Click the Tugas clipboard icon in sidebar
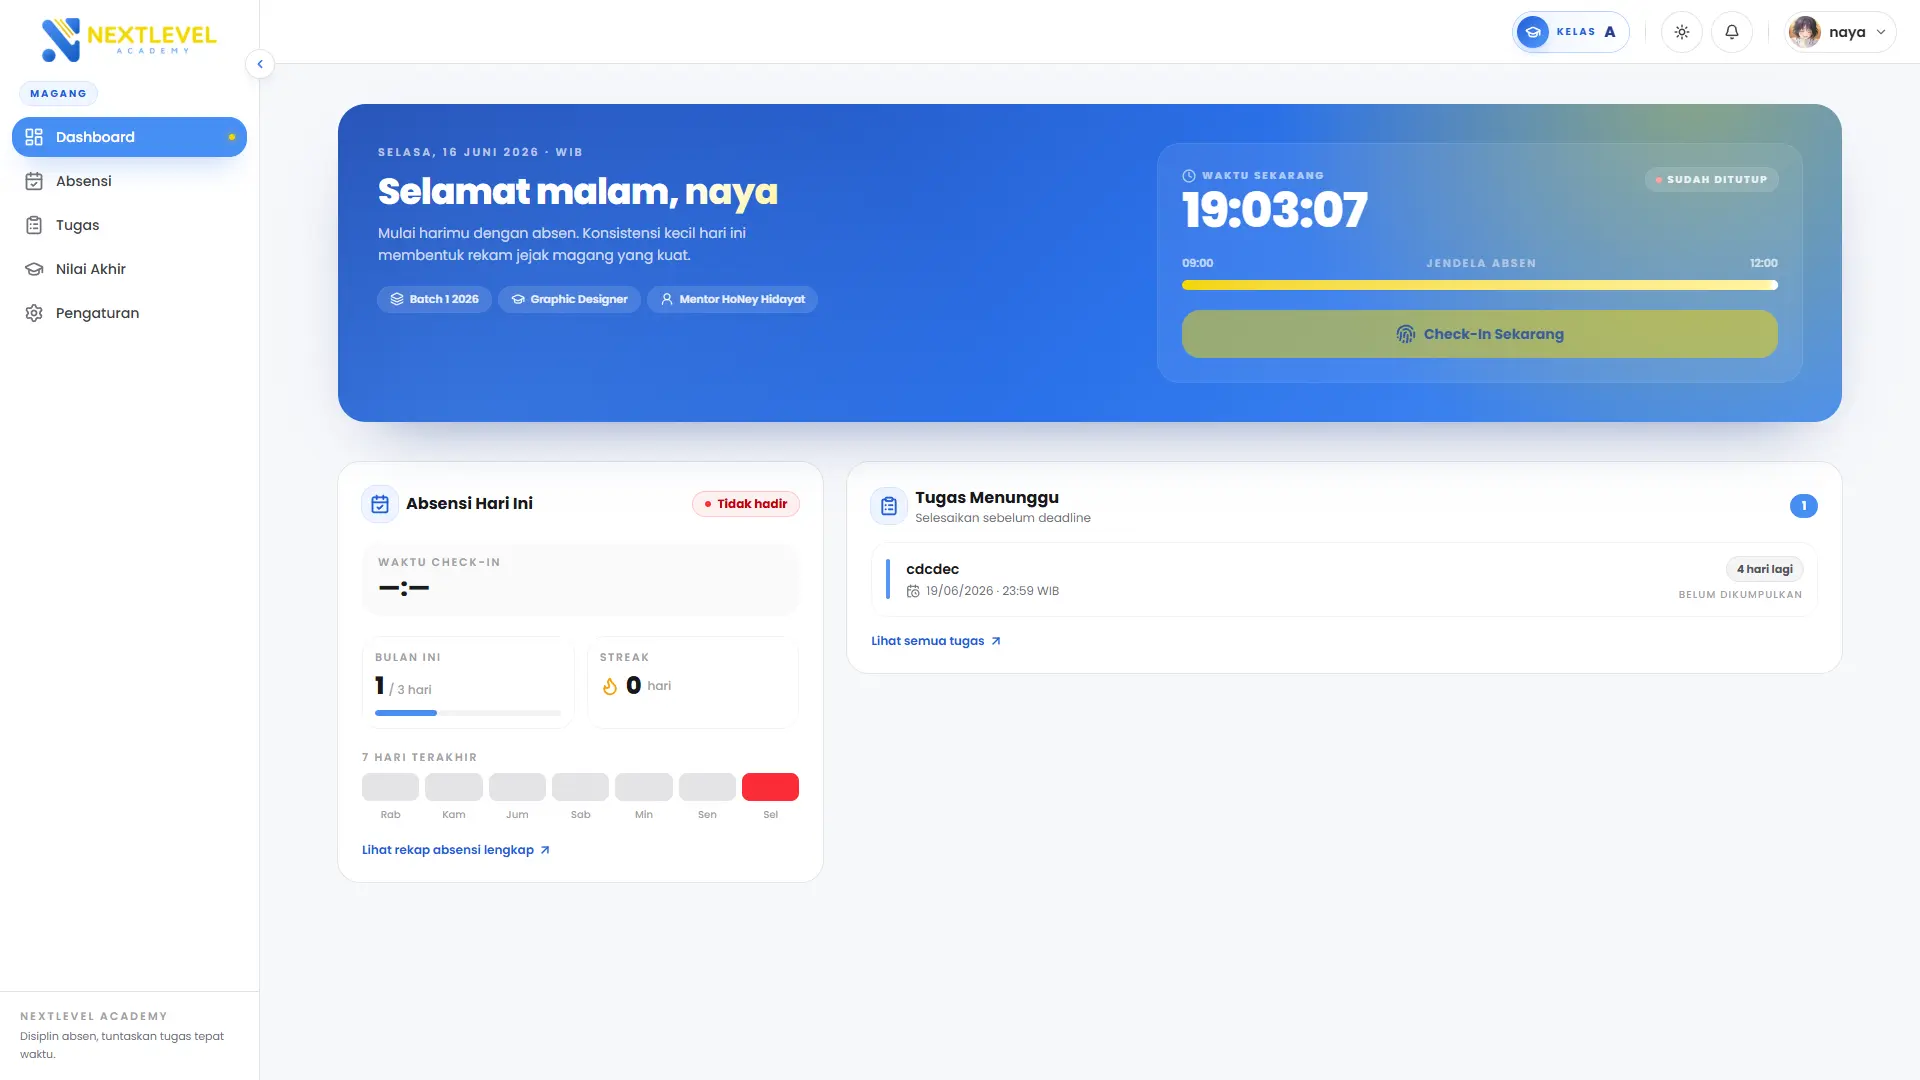Screen dimensions: 1920x1080 (34, 225)
